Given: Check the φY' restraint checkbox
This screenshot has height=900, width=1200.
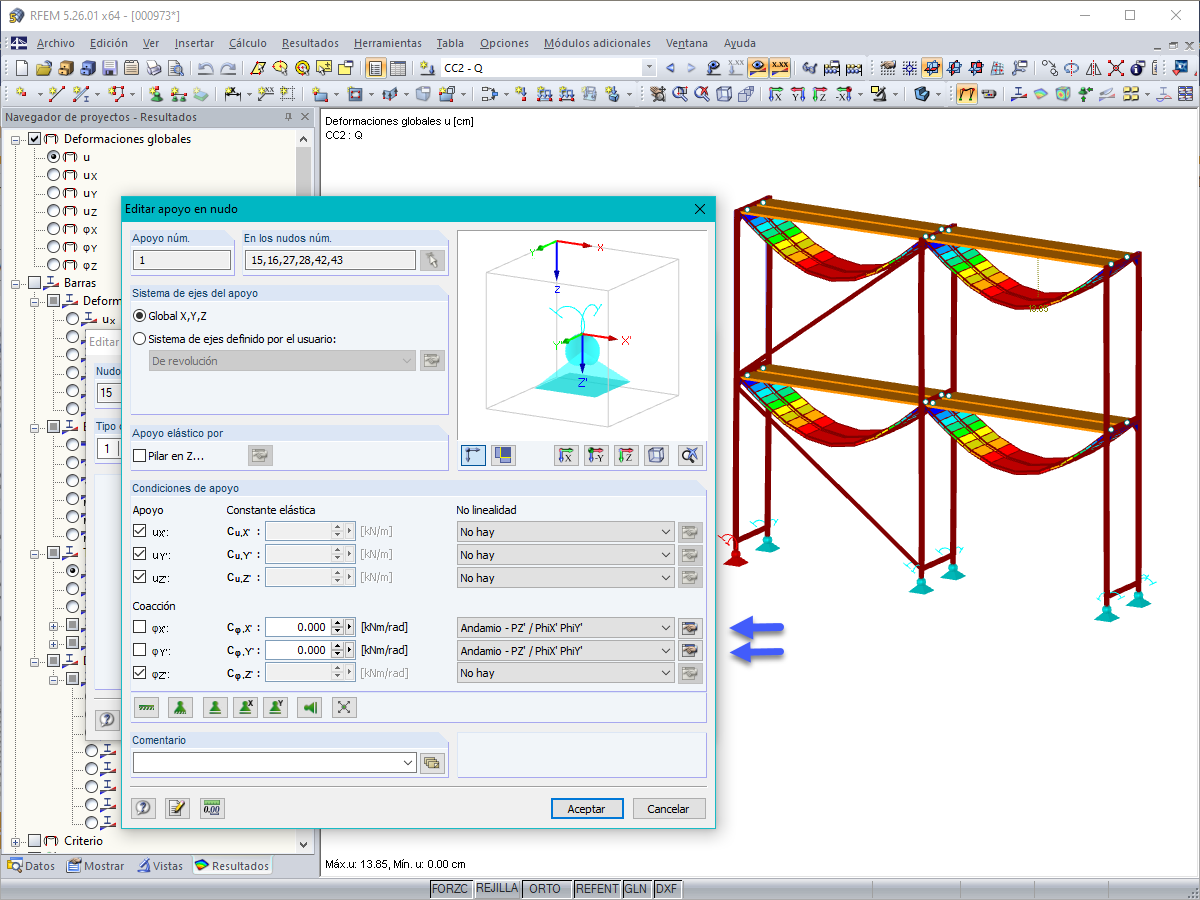Looking at the screenshot, I should click(x=140, y=650).
